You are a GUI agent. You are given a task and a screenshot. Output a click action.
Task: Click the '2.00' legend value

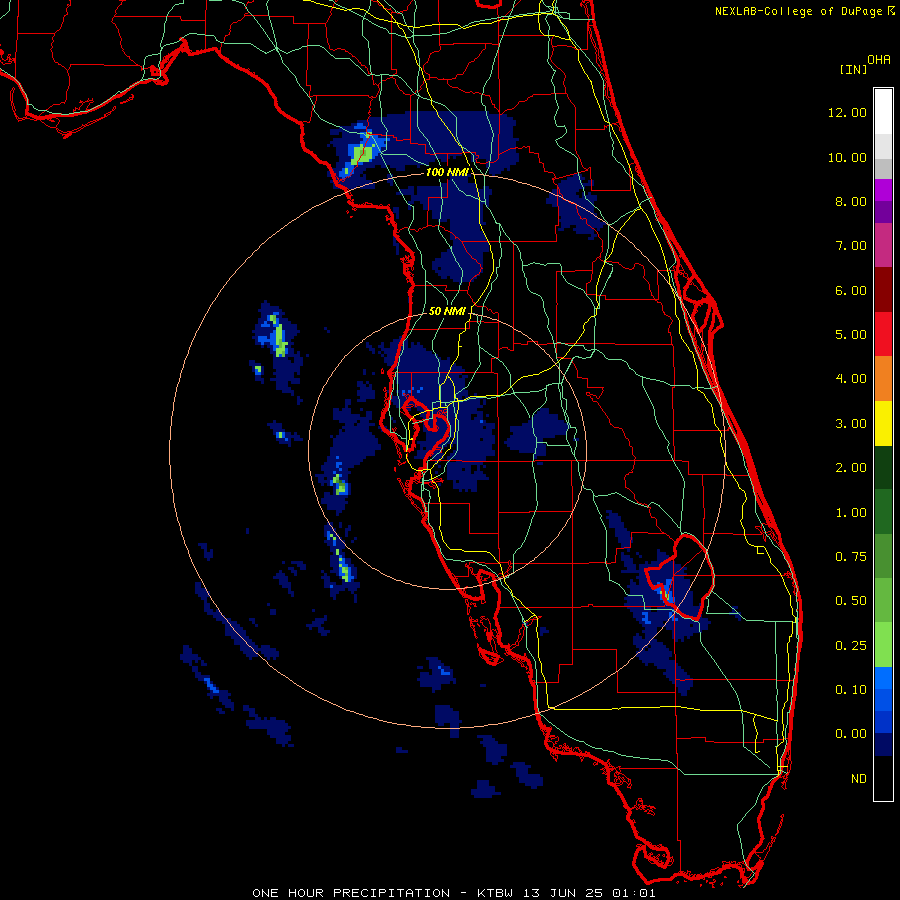click(851, 468)
